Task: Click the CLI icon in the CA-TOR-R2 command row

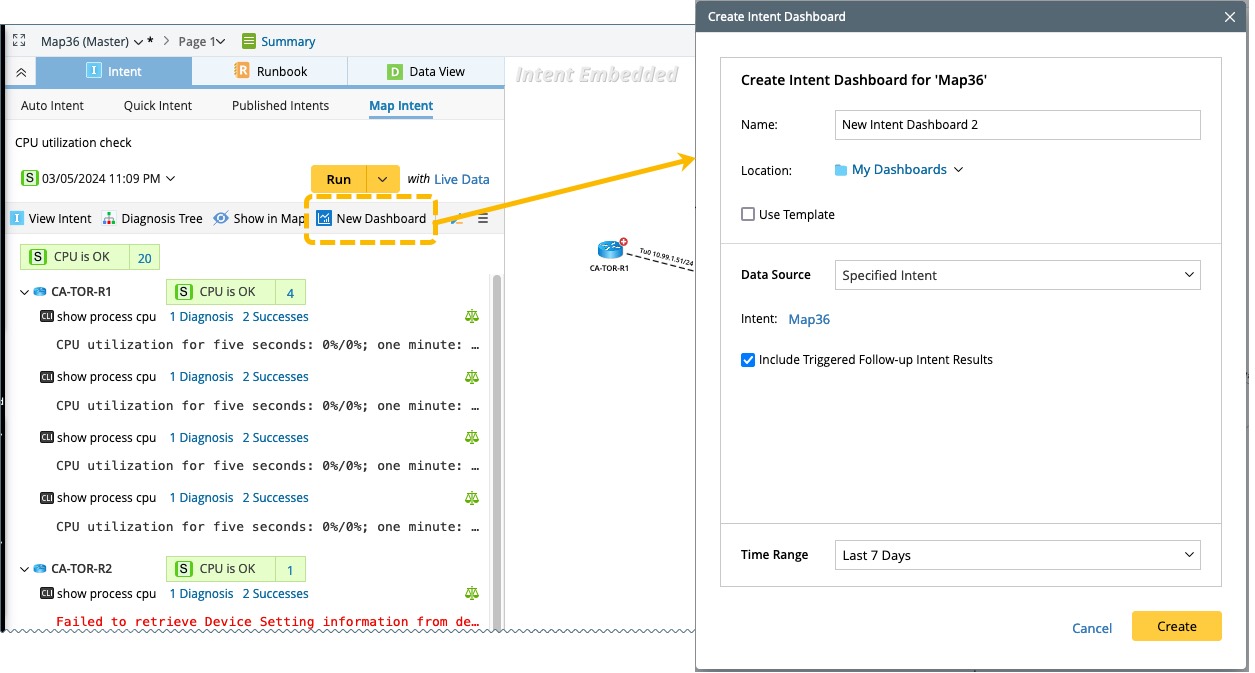Action: (x=46, y=594)
